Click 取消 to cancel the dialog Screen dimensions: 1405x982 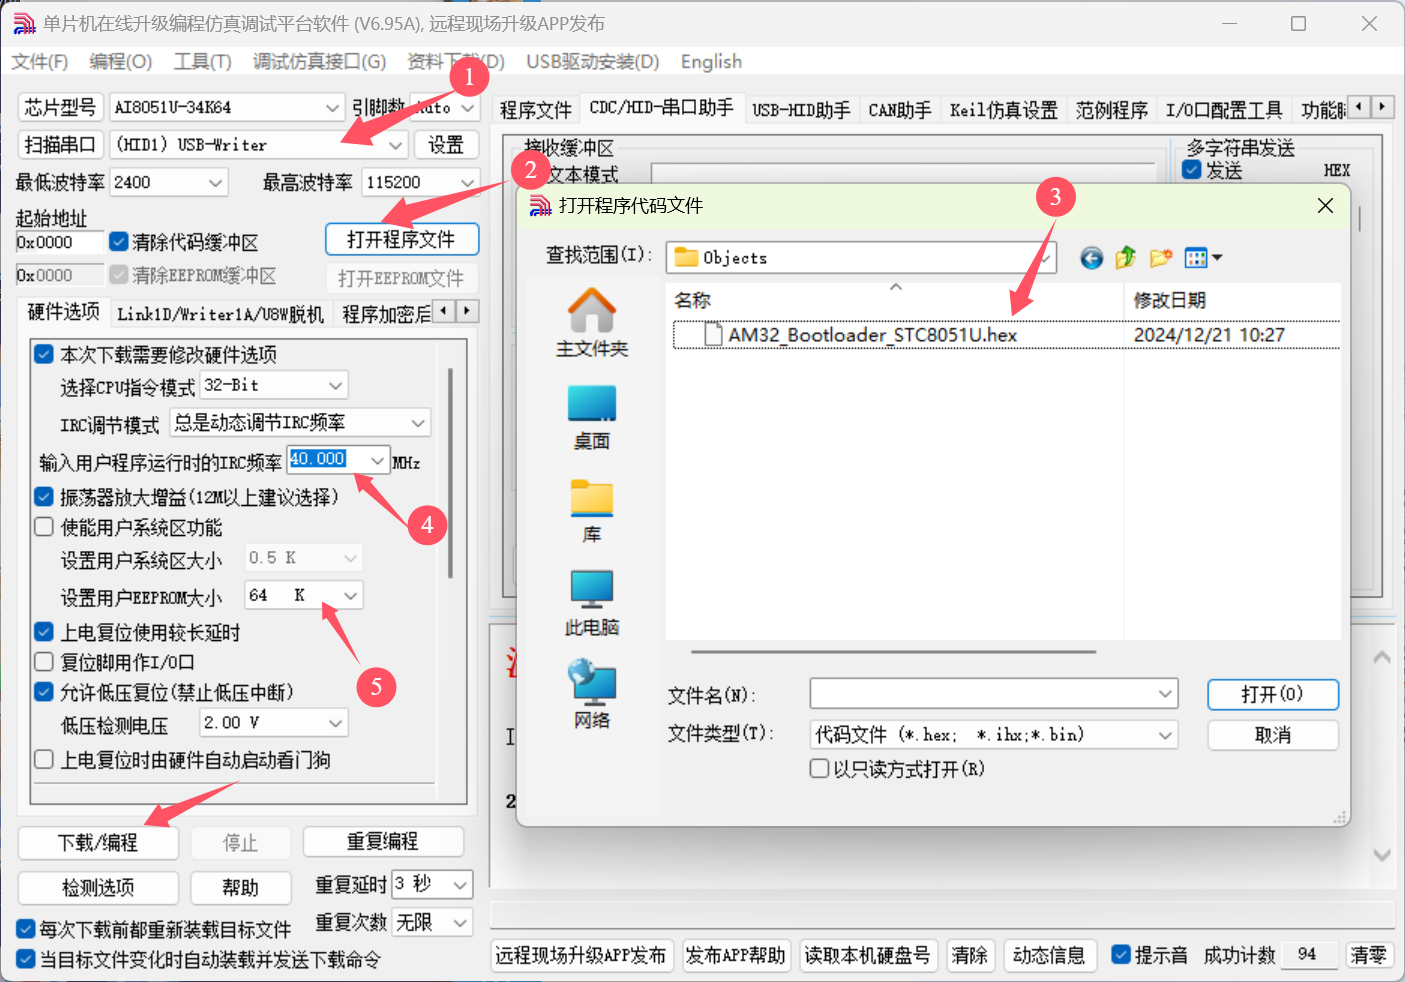pos(1273,735)
